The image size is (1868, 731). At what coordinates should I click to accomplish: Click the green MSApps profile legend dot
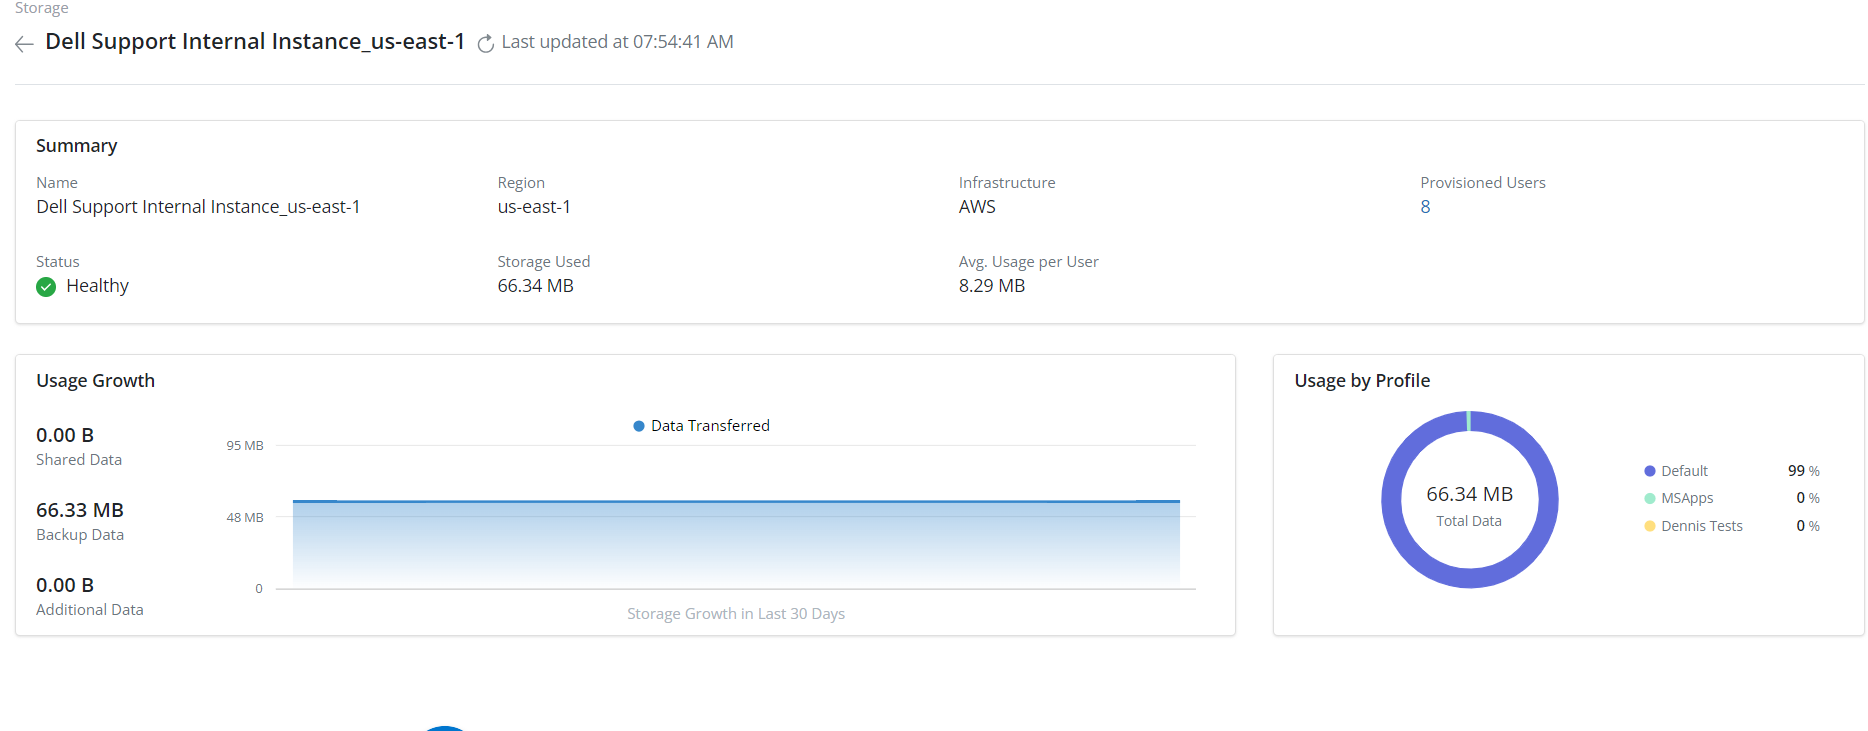pos(1650,498)
